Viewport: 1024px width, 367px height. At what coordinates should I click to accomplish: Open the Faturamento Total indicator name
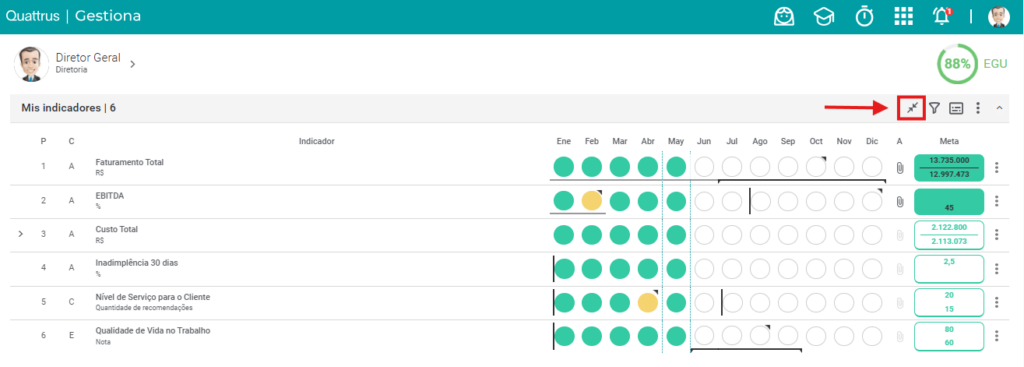[x=129, y=162]
